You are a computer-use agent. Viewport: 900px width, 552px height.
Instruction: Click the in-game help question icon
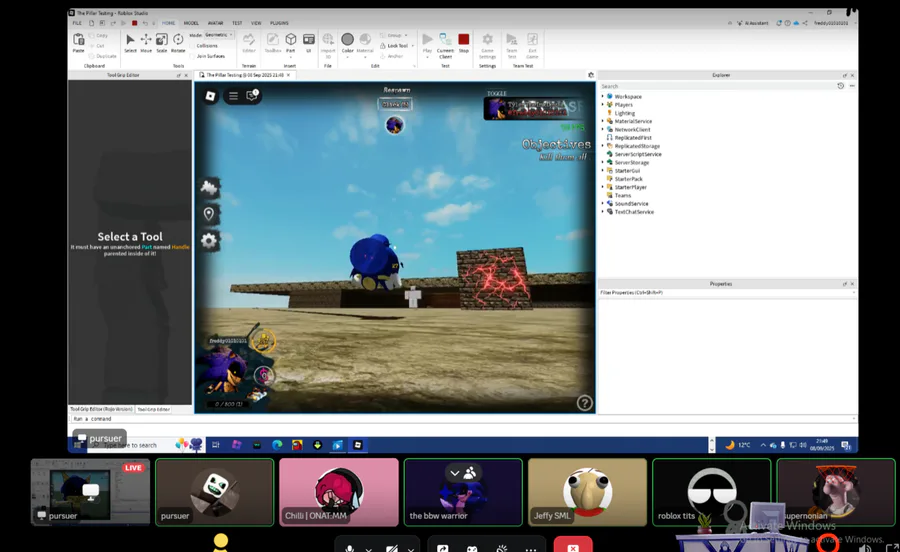coord(584,403)
